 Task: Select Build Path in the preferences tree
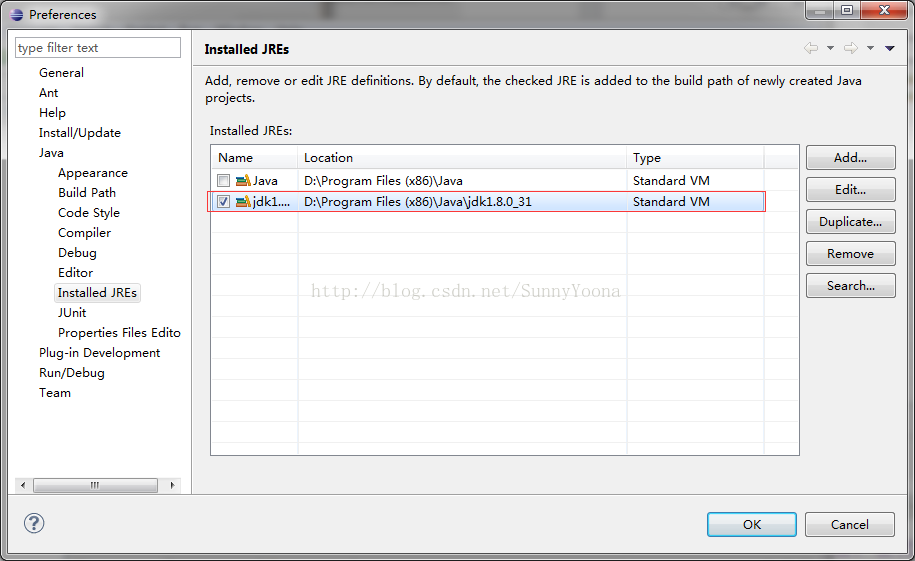click(87, 193)
